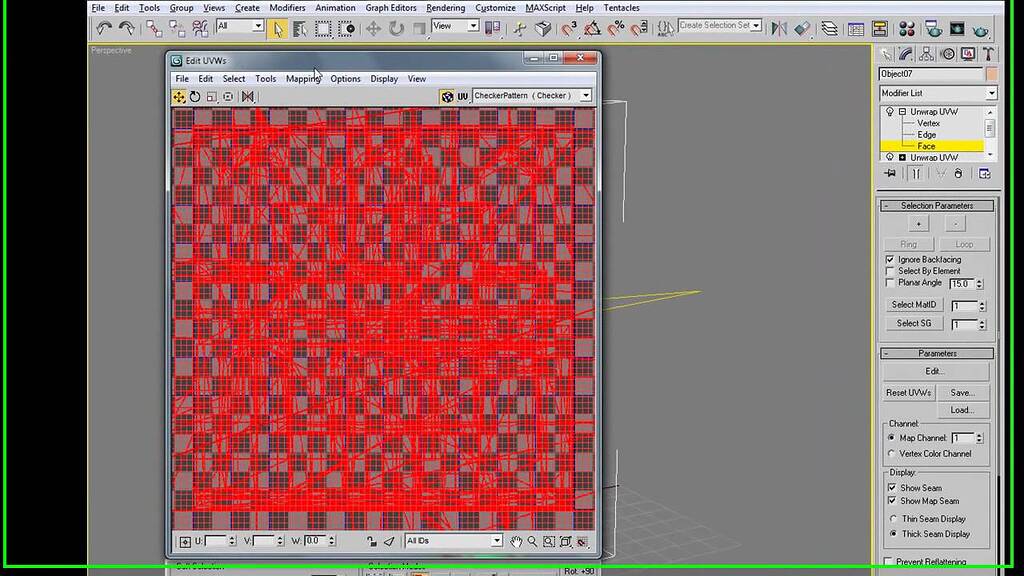Open the CheckerPattern texture dropdown

point(586,95)
